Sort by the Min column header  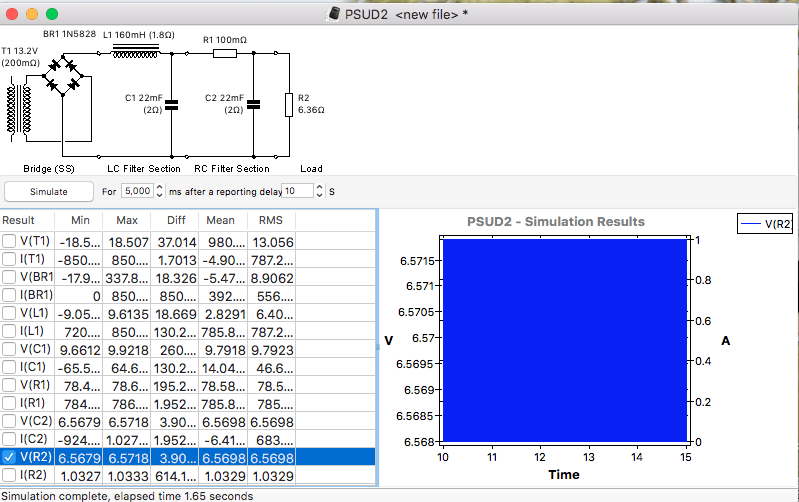click(79, 220)
